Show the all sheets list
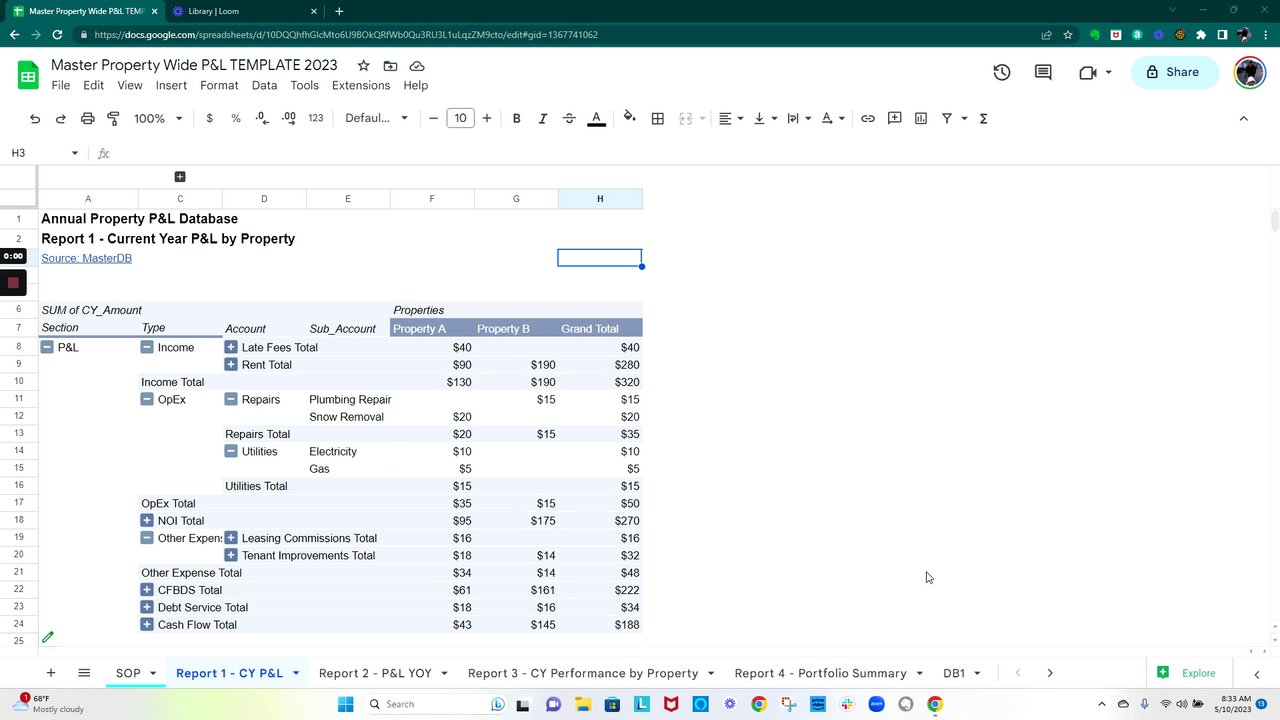This screenshot has height=720, width=1280. [84, 673]
